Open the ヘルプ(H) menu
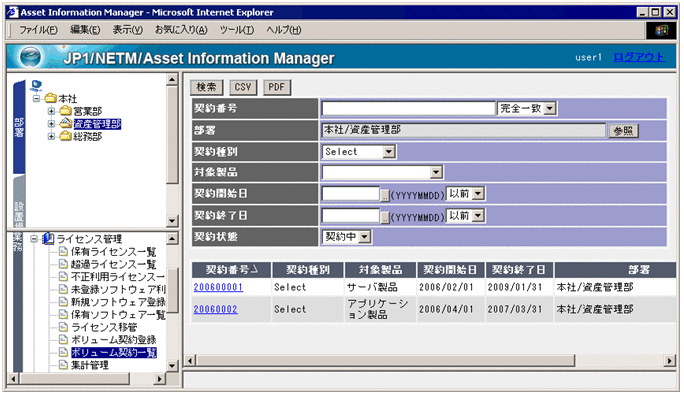The image size is (684, 396). click(284, 30)
